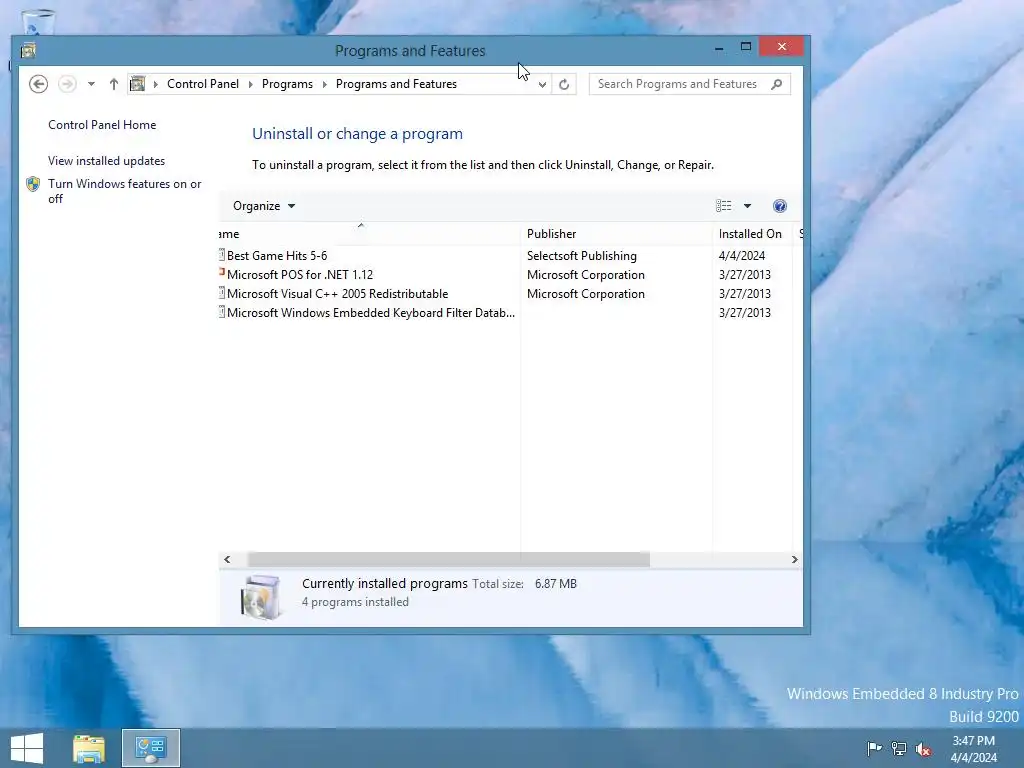
Task: Click the Forward navigation arrow
Action: point(67,84)
